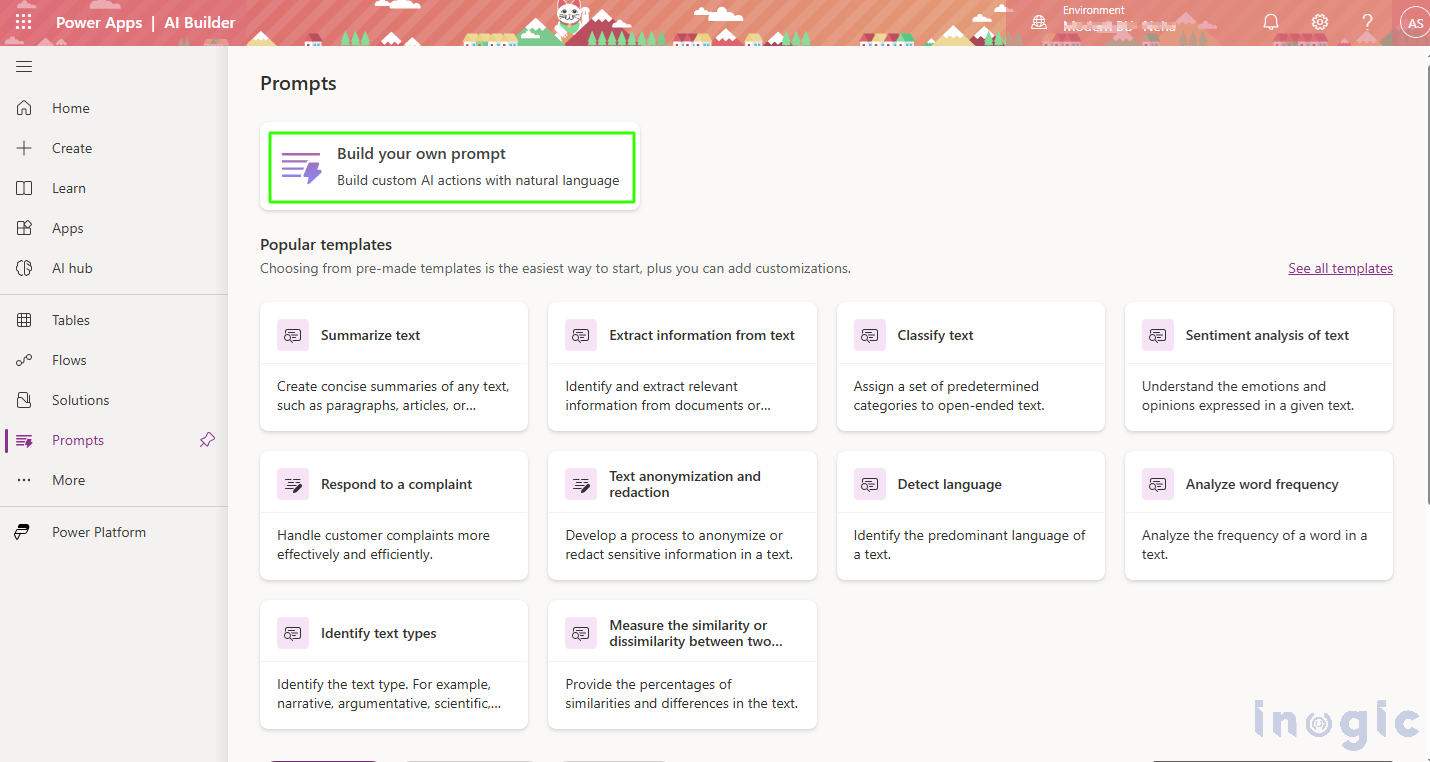Click Build your own prompt title
This screenshot has width=1430, height=762.
(x=421, y=154)
